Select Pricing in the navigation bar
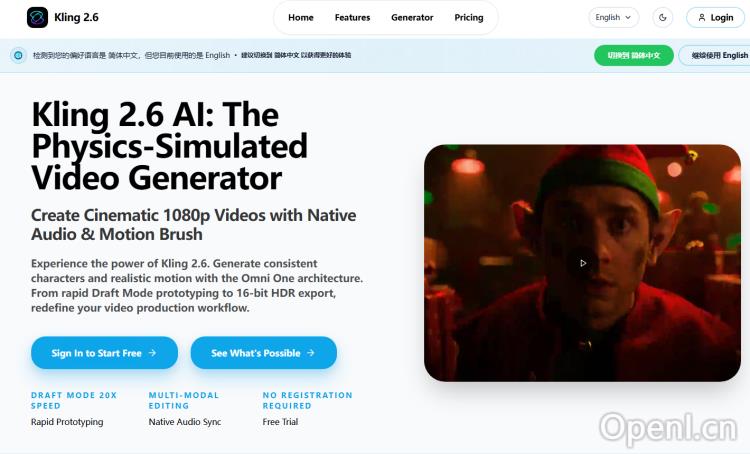 [469, 18]
